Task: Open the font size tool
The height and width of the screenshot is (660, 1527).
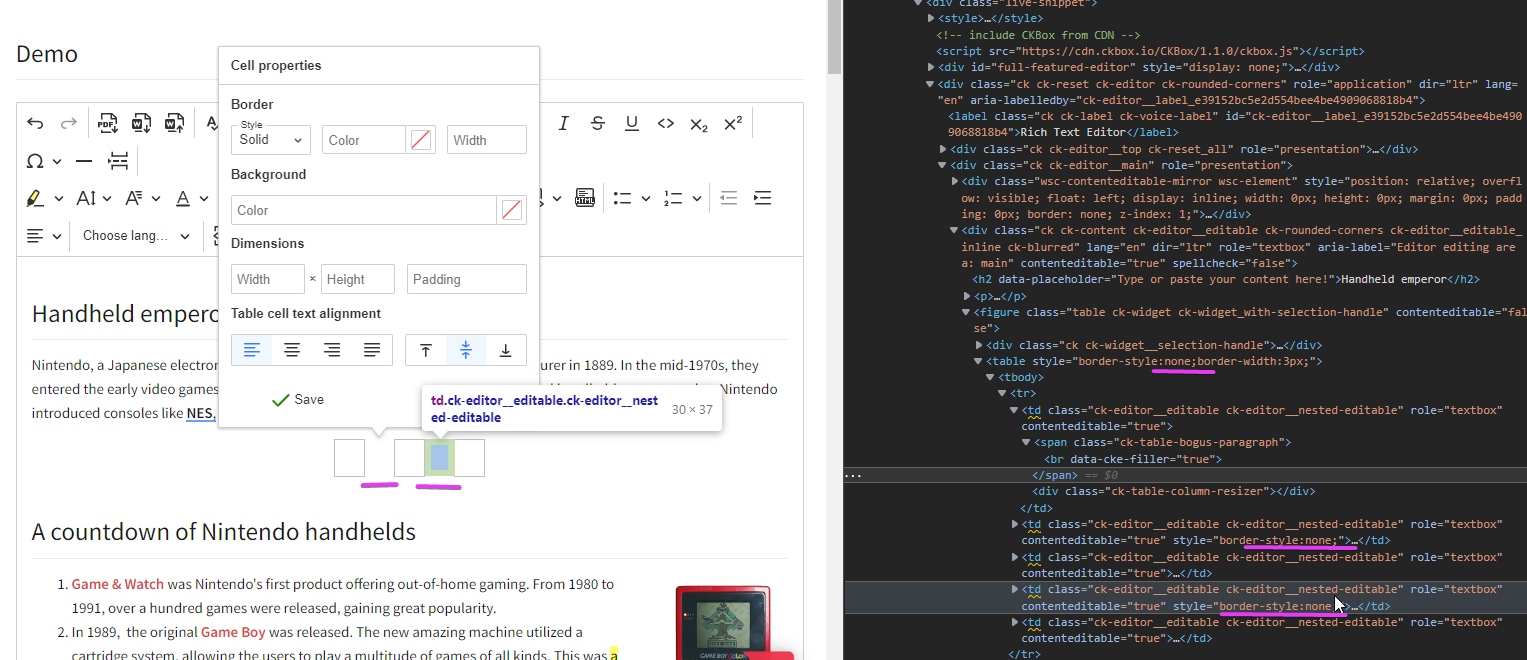Action: [86, 199]
